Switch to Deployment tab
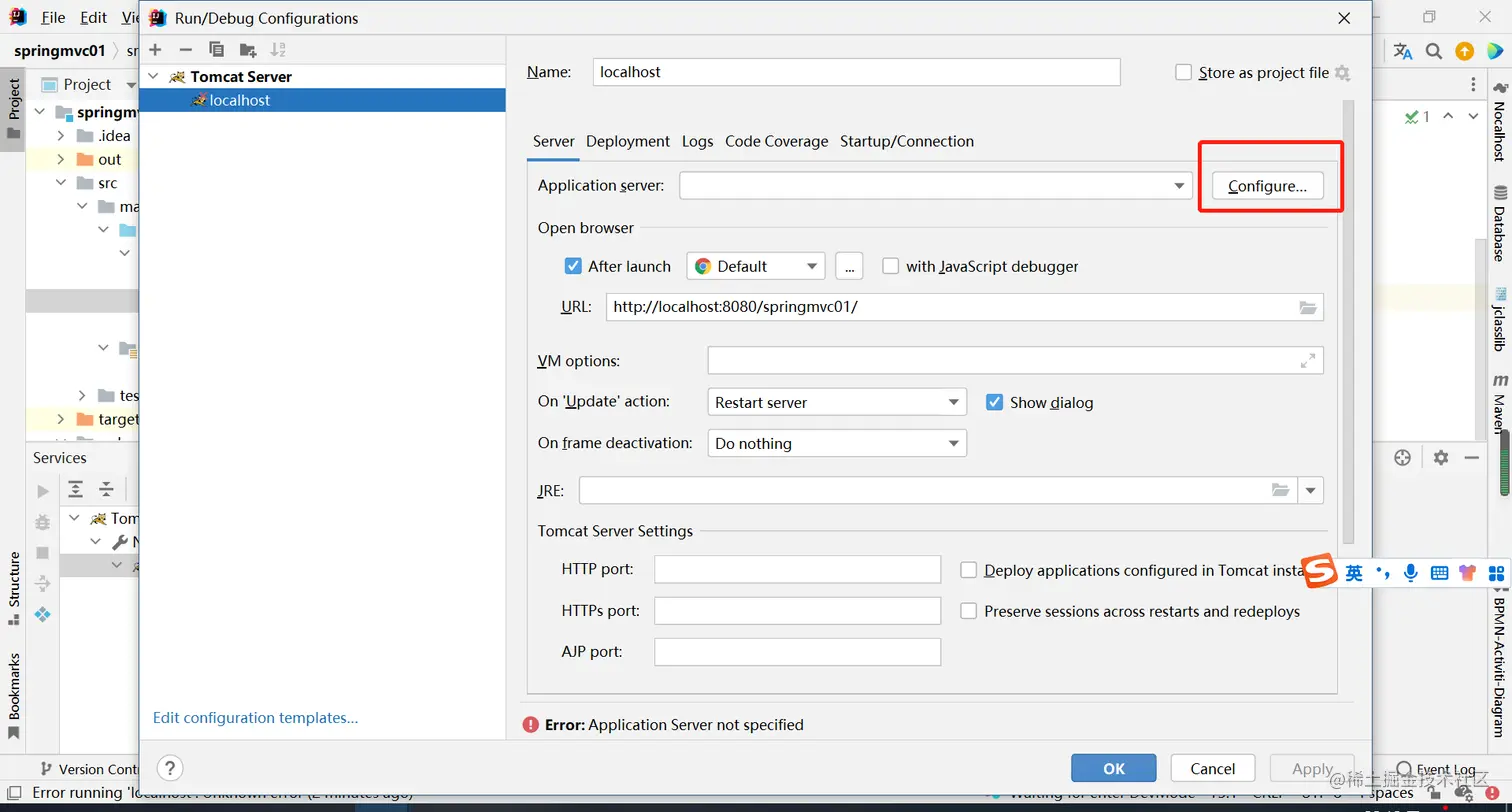This screenshot has width=1512, height=812. point(628,141)
